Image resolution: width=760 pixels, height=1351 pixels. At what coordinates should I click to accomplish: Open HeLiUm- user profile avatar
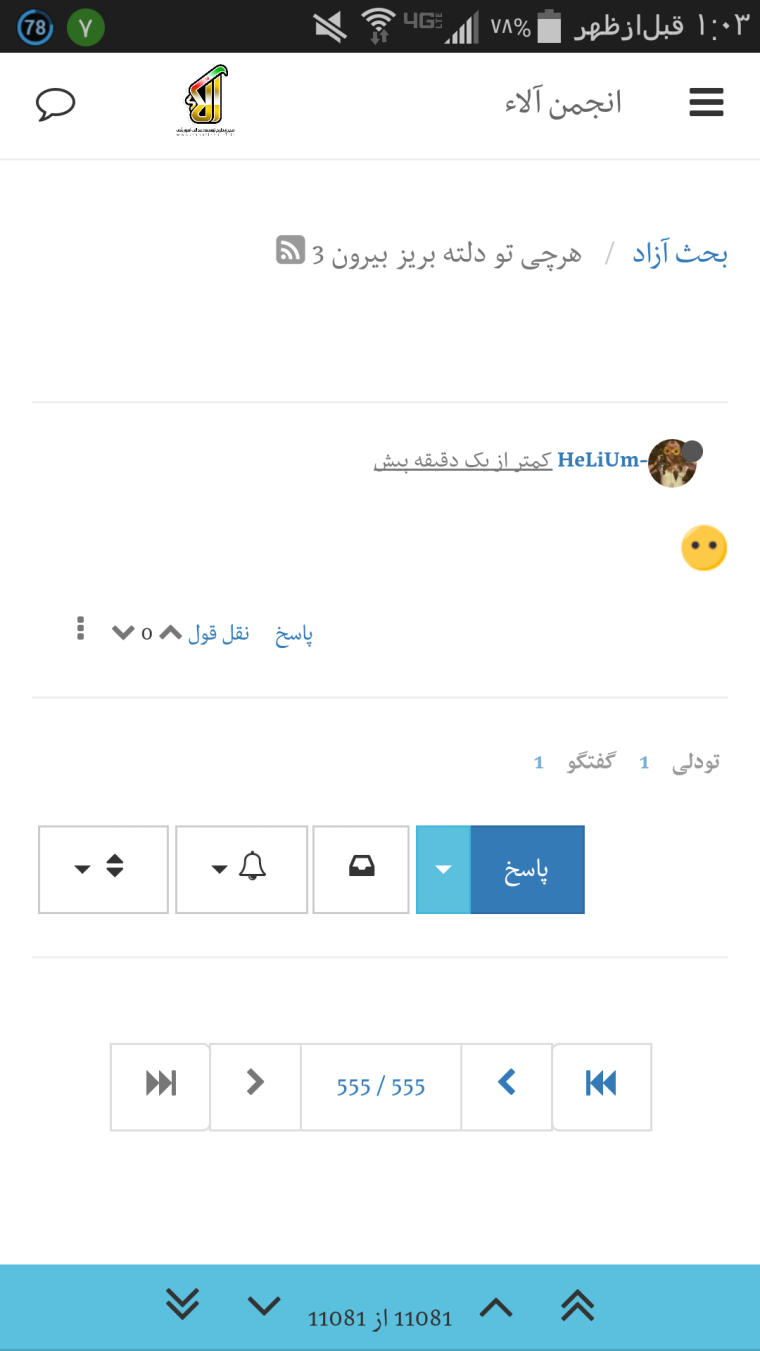coord(672,464)
